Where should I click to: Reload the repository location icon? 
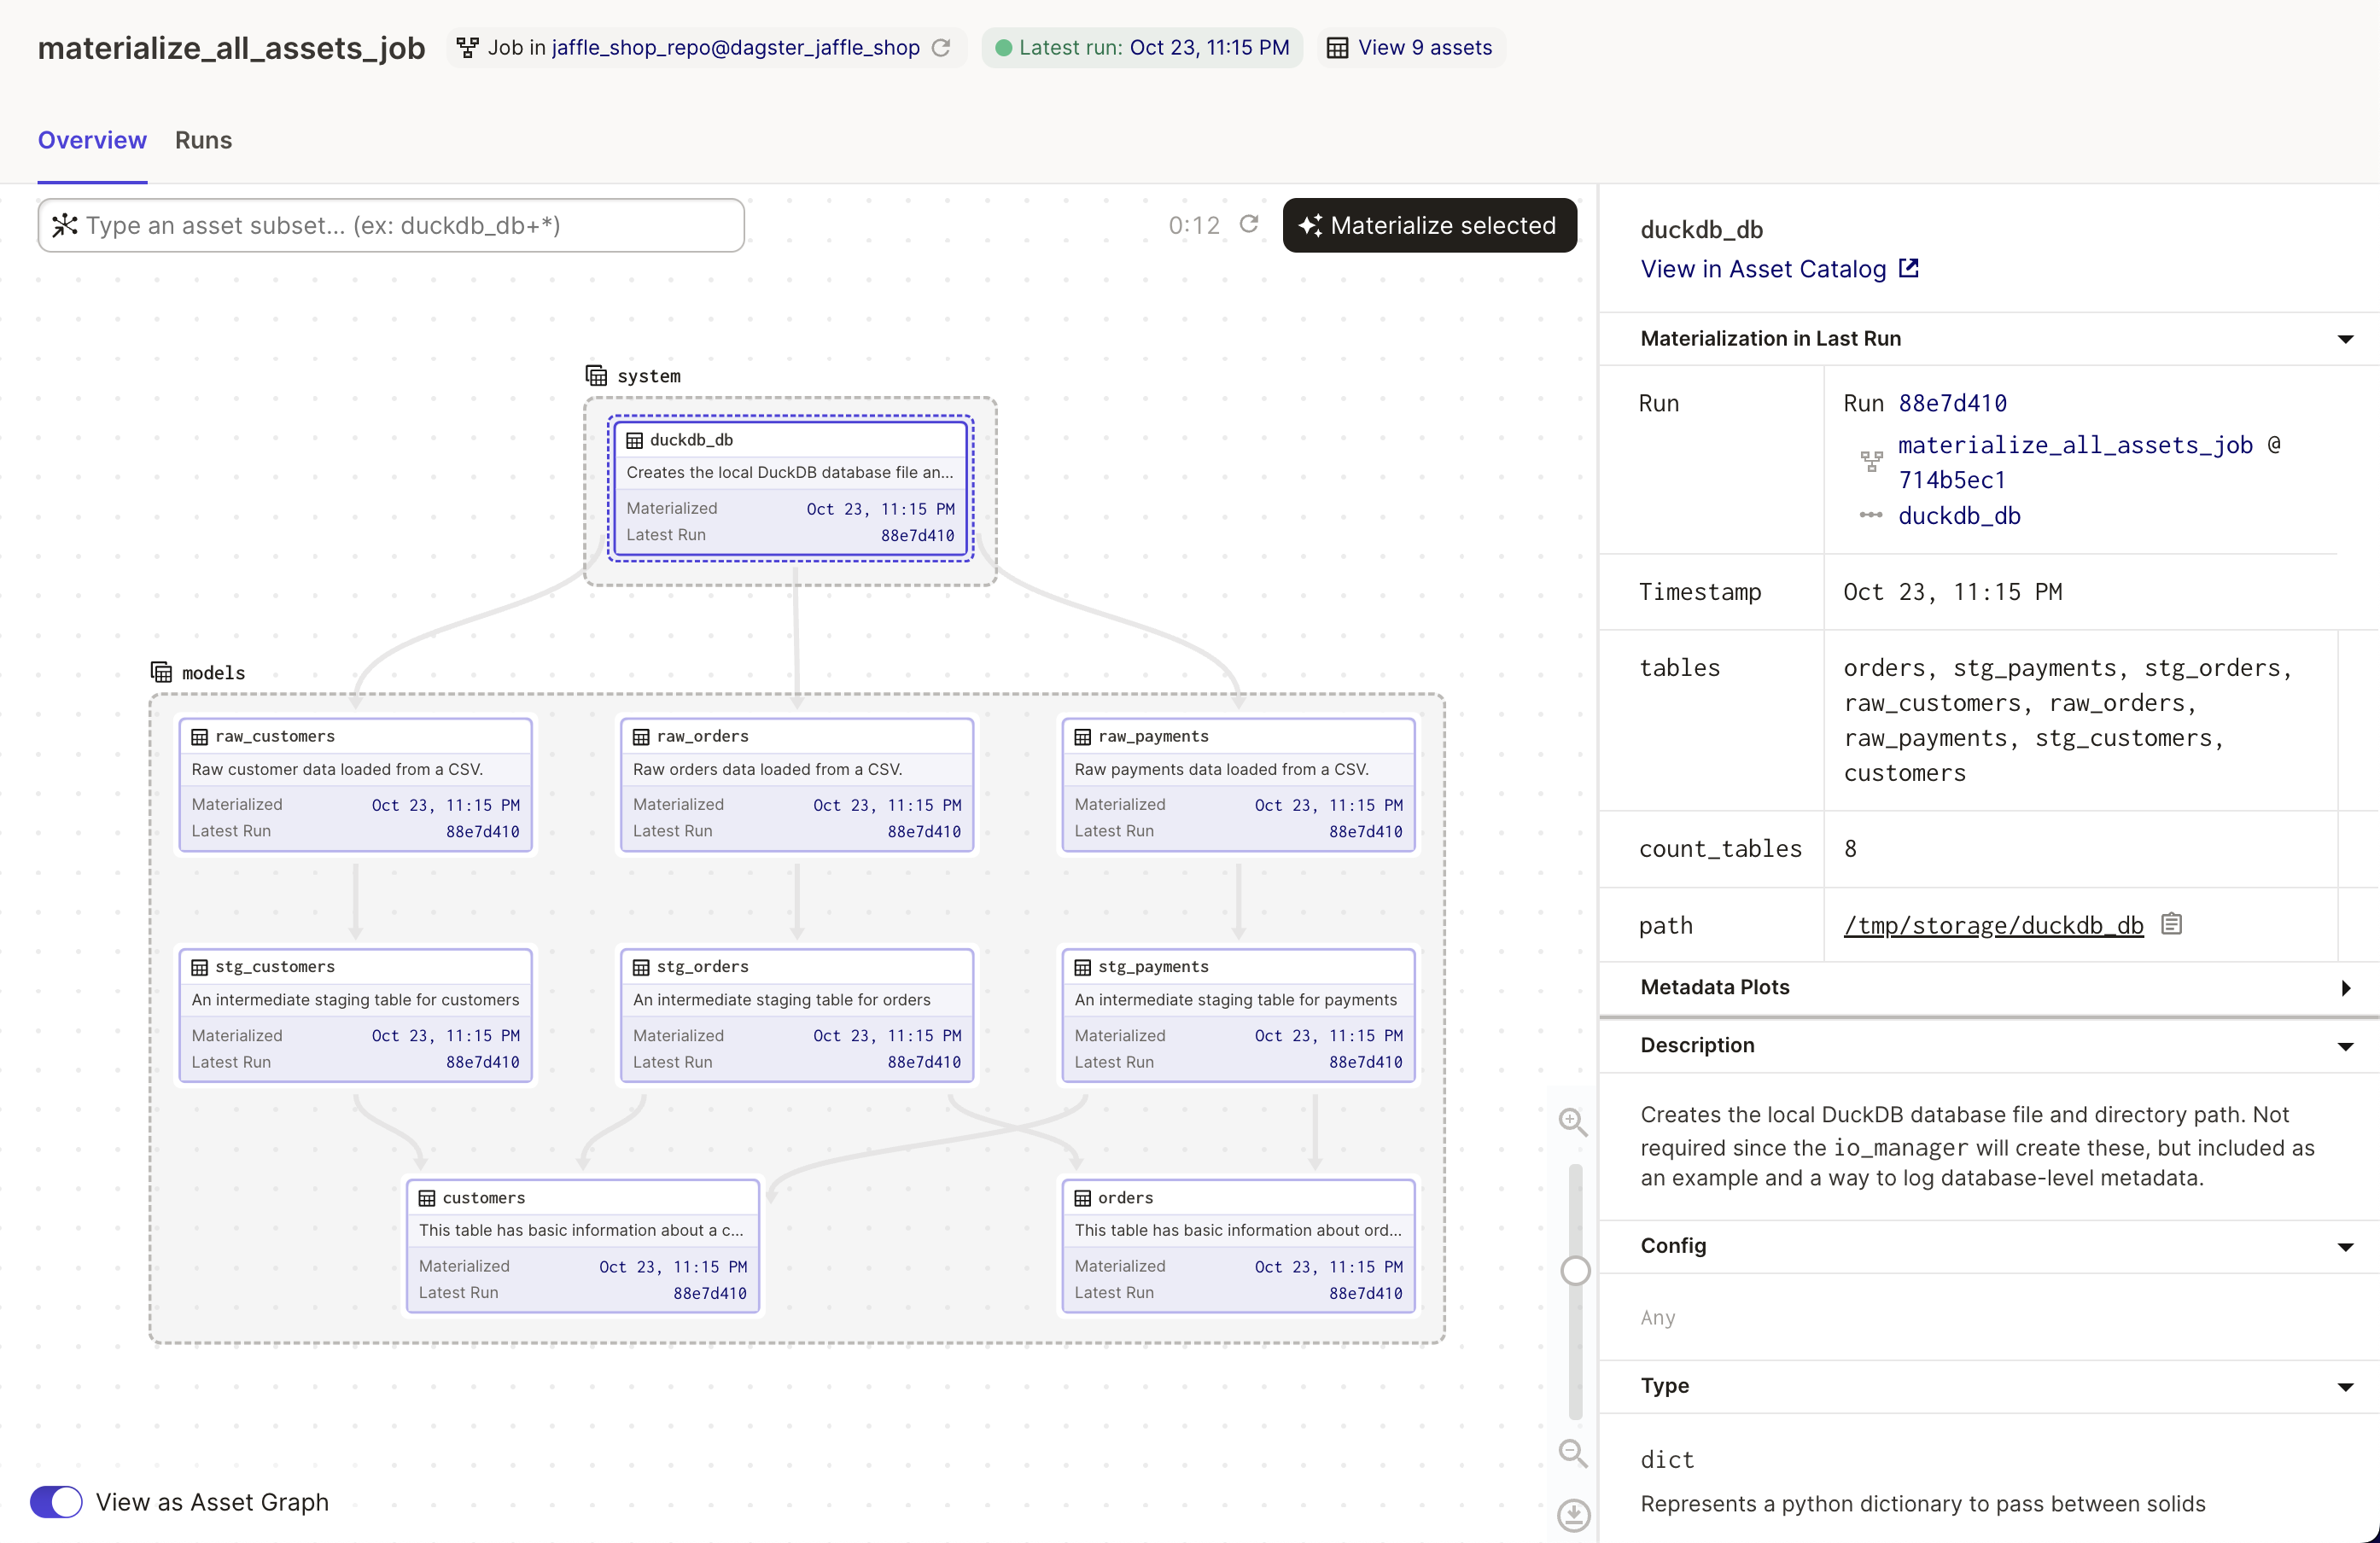coord(941,48)
